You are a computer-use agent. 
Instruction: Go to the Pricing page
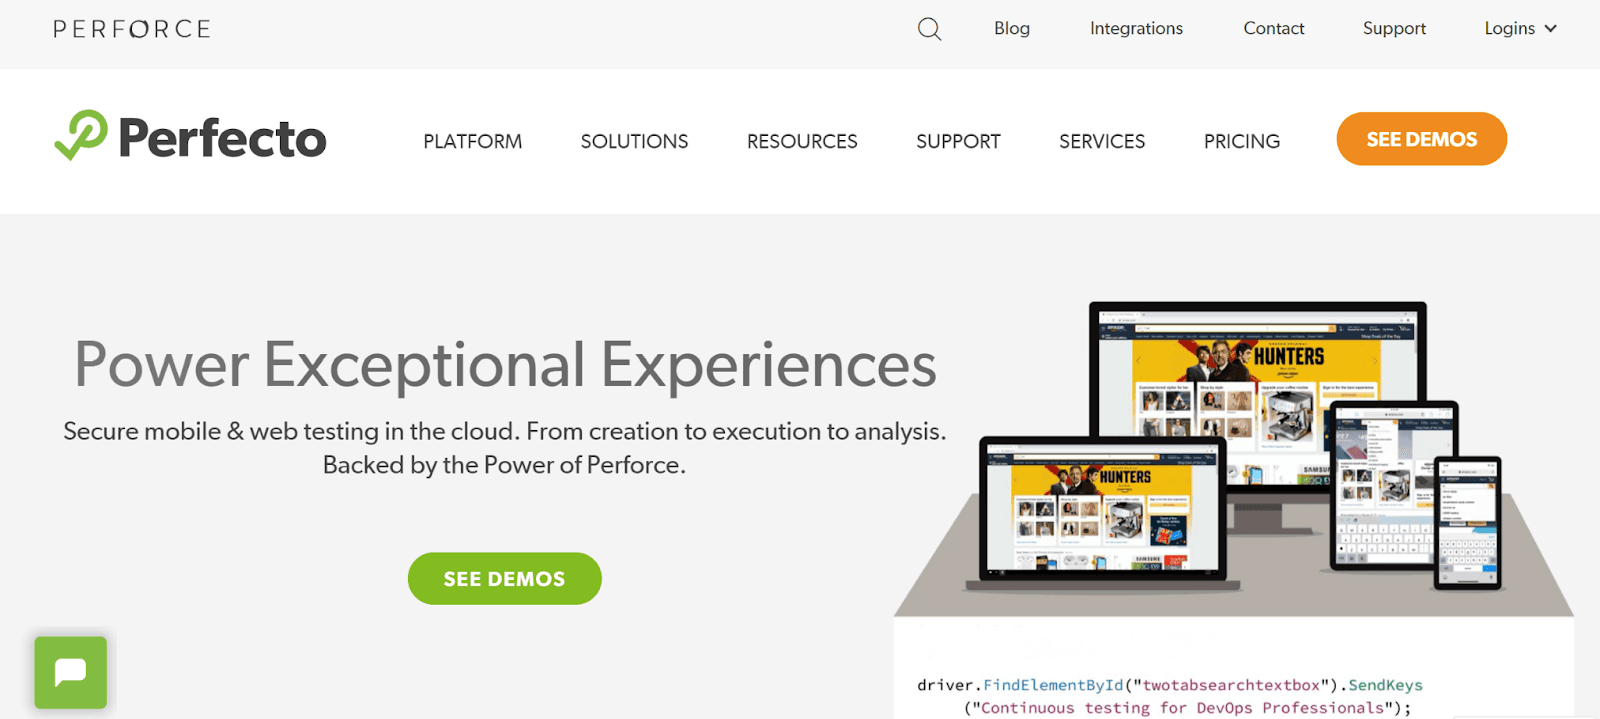pos(1241,141)
